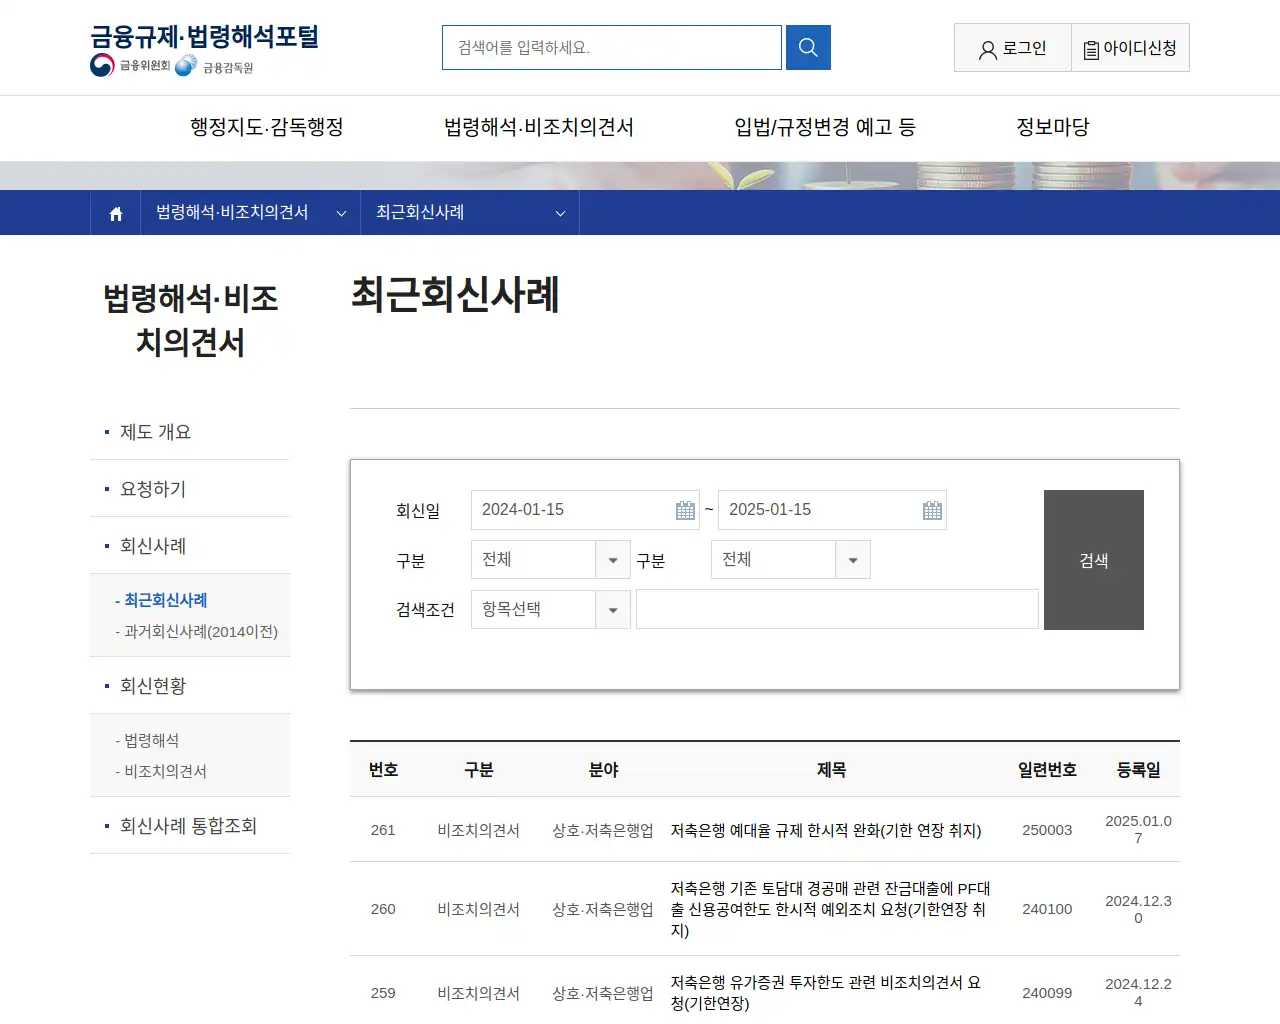This screenshot has height=1024, width=1280.
Task: Open 과거회신사례(2014이전) sidebar sub-item
Action: tap(196, 631)
